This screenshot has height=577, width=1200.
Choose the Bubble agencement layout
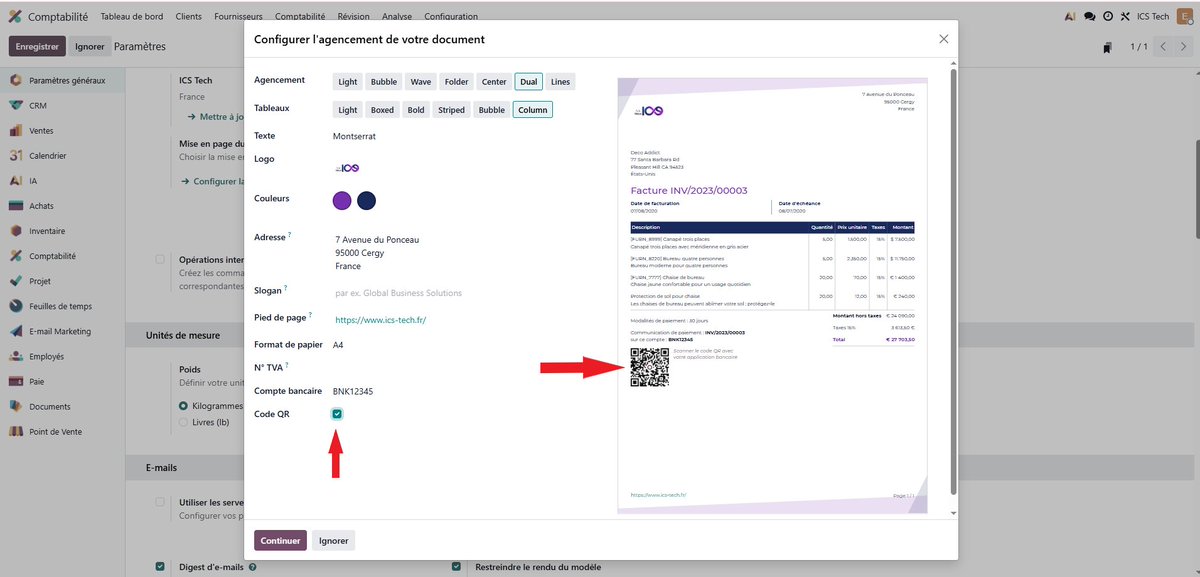pyautogui.click(x=383, y=82)
